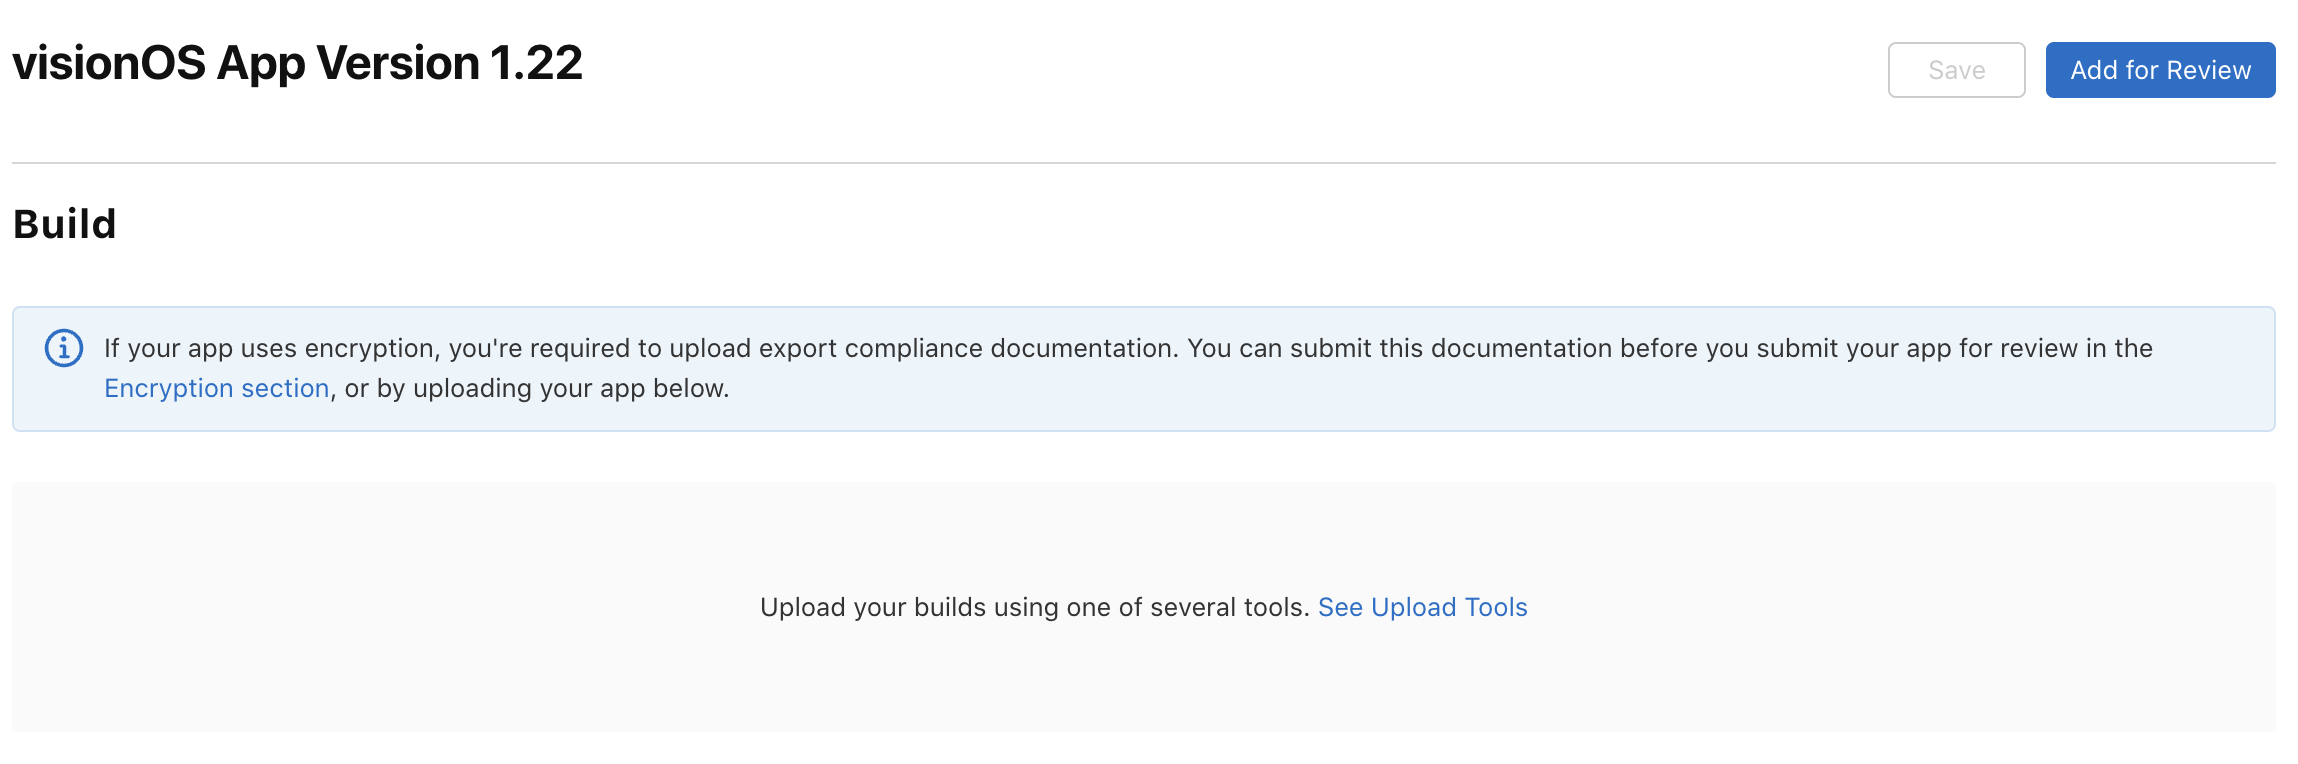Screen dimensions: 2298x764
Task: Click the text 'Upload your builds using one of several tools.'
Action: point(1034,607)
